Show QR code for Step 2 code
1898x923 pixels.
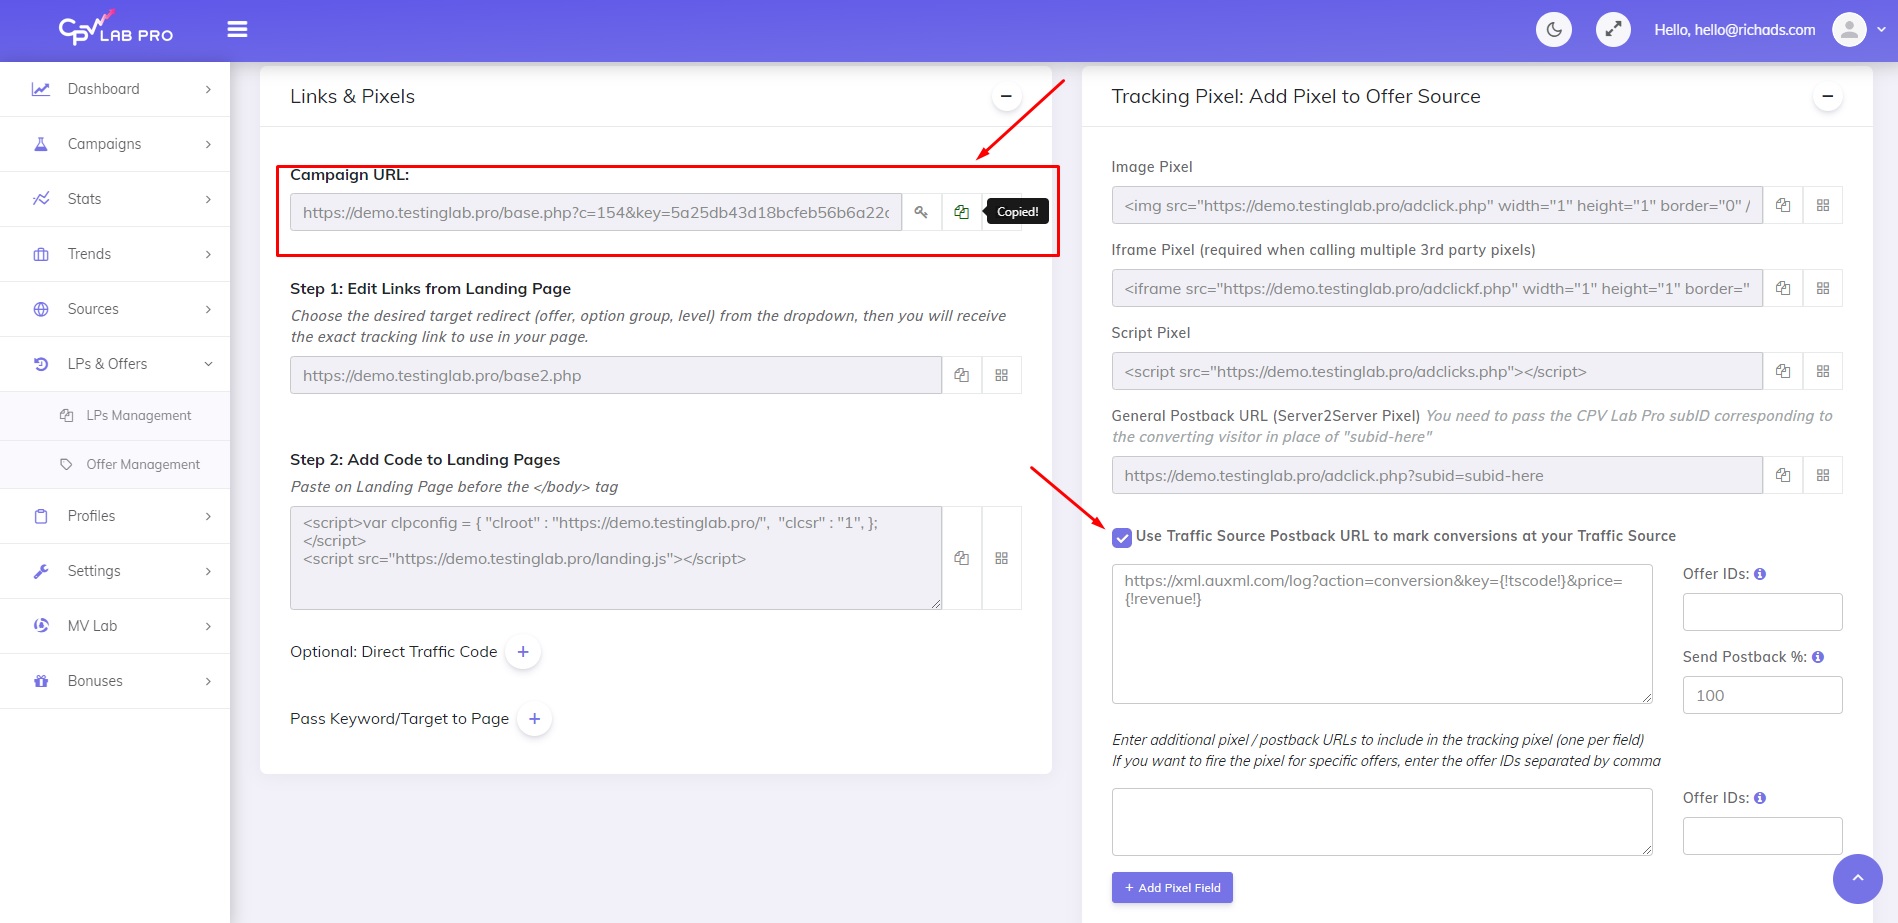tap(1001, 558)
